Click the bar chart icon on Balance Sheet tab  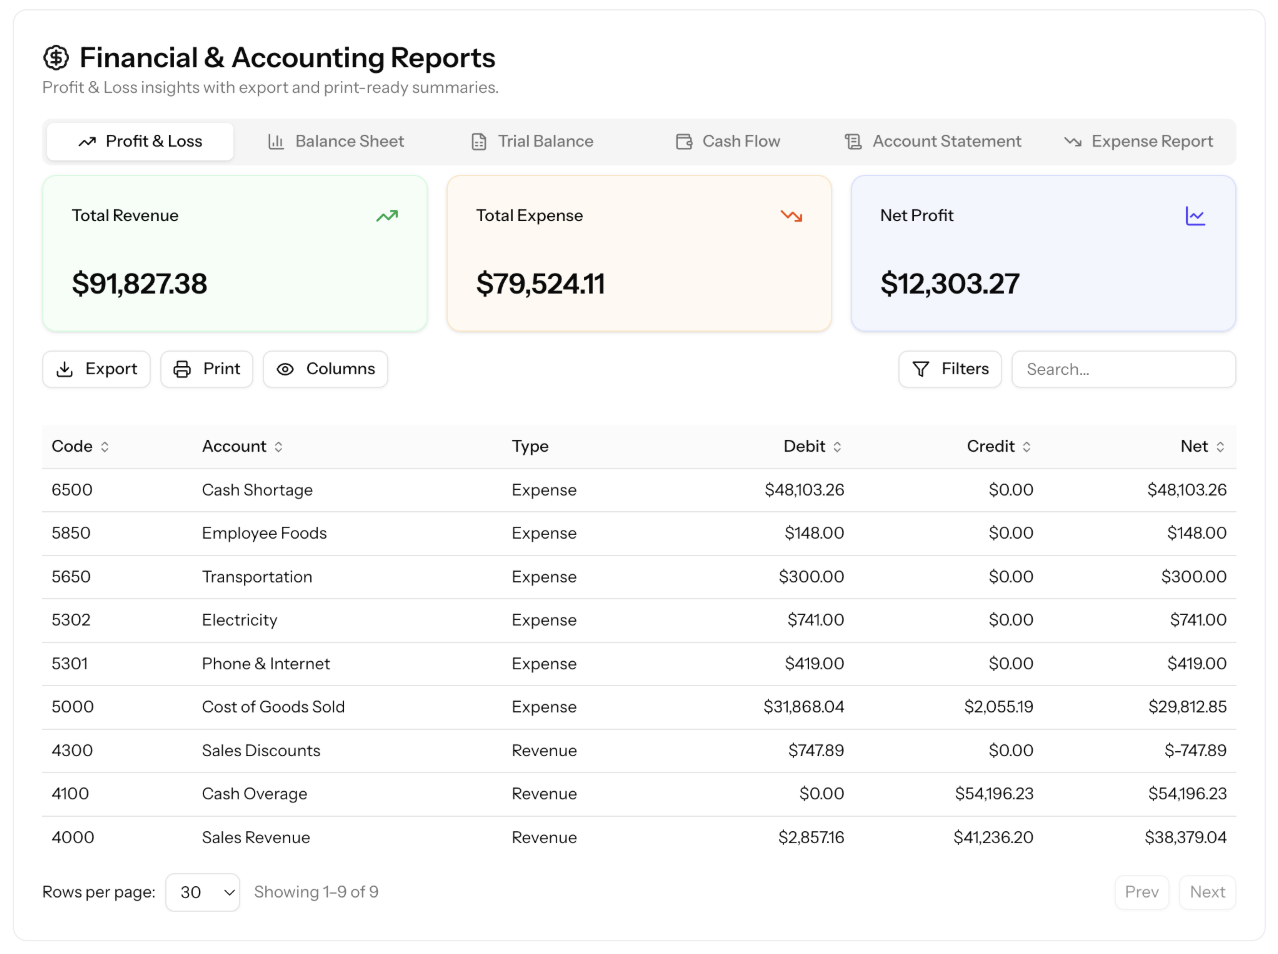276,142
